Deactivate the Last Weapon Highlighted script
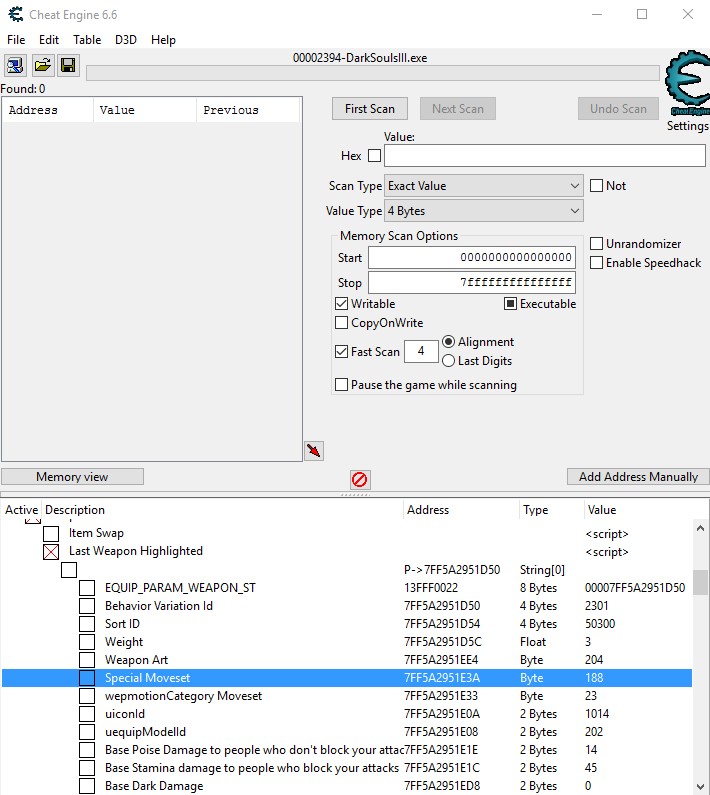 (x=51, y=552)
